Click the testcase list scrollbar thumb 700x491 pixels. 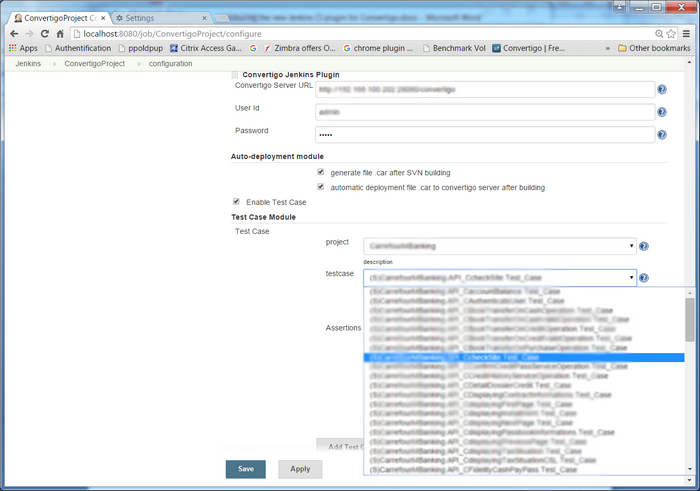(690, 320)
